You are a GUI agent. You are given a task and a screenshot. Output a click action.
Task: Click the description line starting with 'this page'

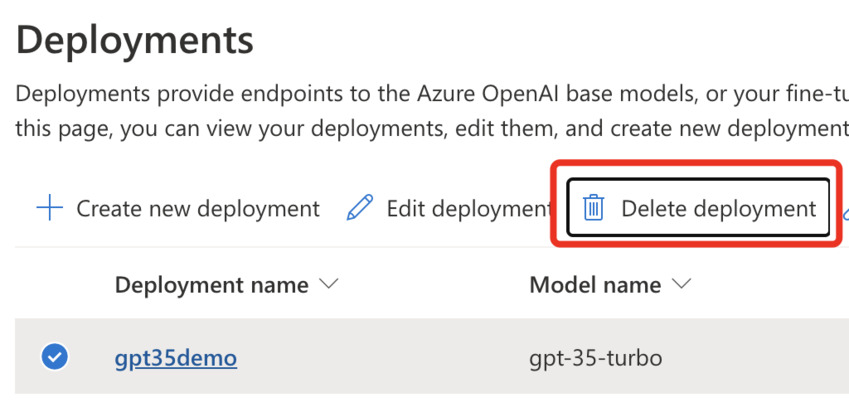coord(432,130)
